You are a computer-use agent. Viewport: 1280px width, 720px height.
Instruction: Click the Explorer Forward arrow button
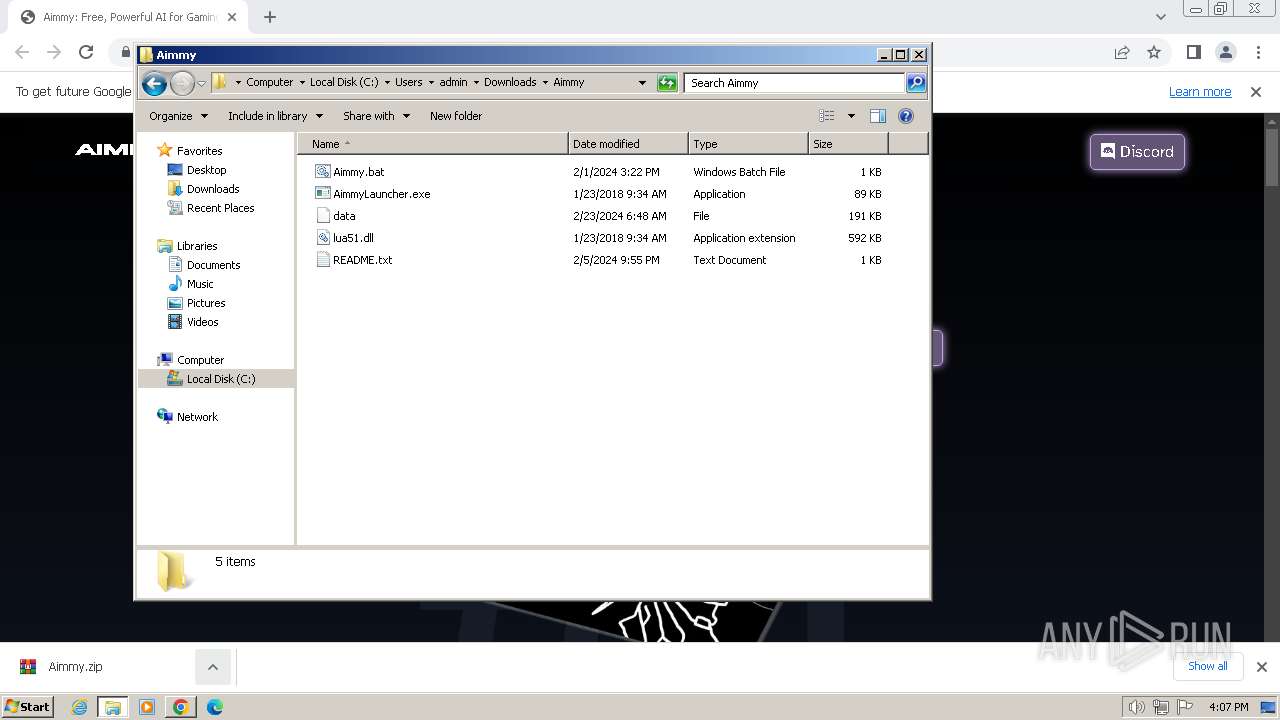tap(182, 83)
